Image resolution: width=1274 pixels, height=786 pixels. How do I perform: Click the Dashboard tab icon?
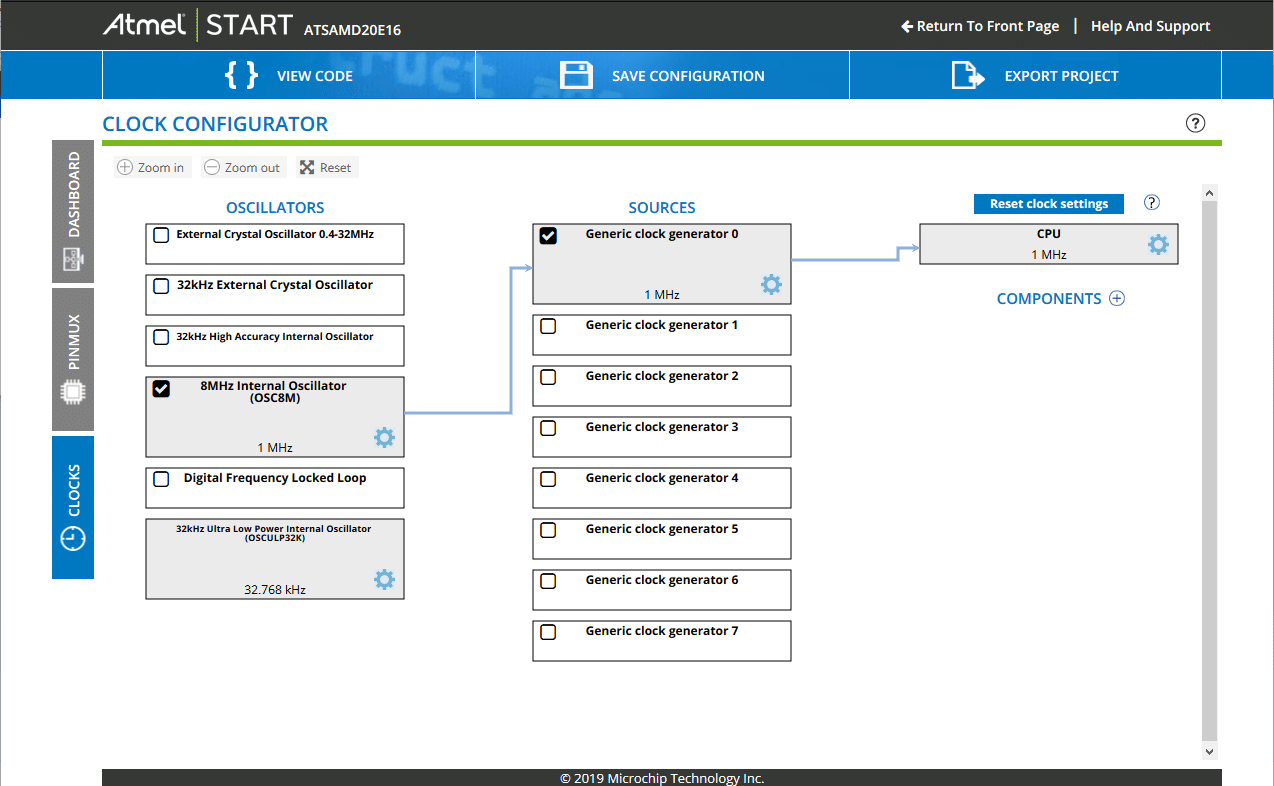[73, 262]
